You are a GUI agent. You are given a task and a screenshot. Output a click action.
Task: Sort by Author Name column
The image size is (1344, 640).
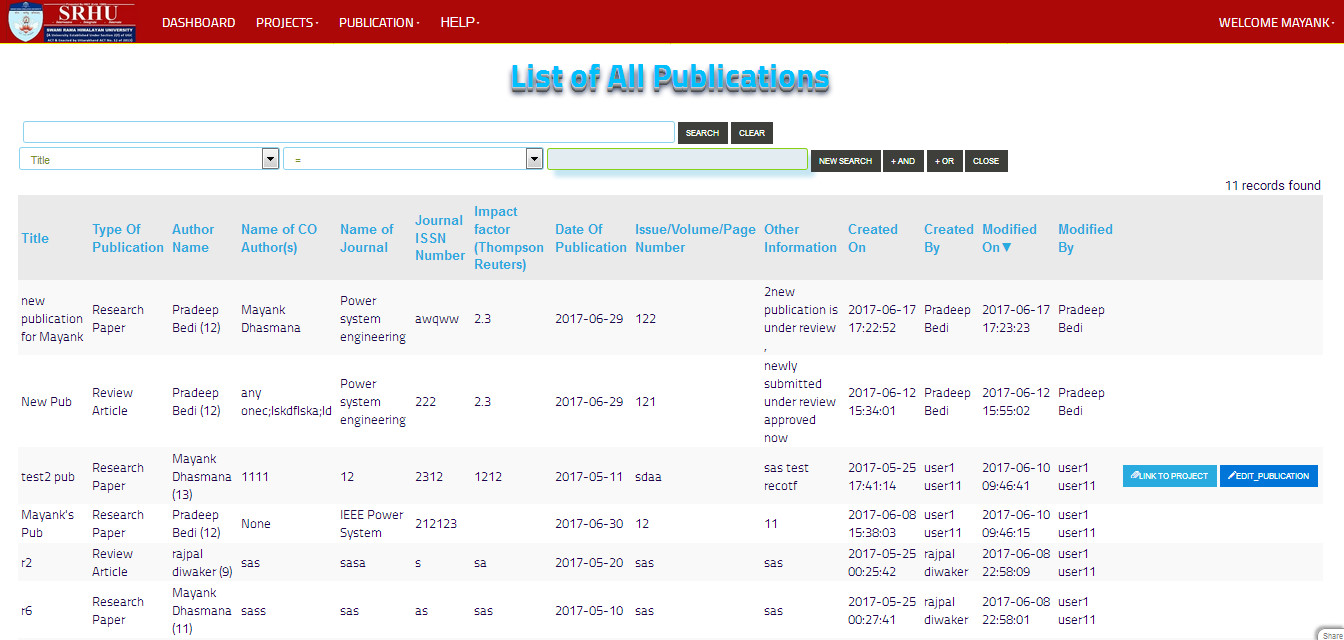point(193,238)
